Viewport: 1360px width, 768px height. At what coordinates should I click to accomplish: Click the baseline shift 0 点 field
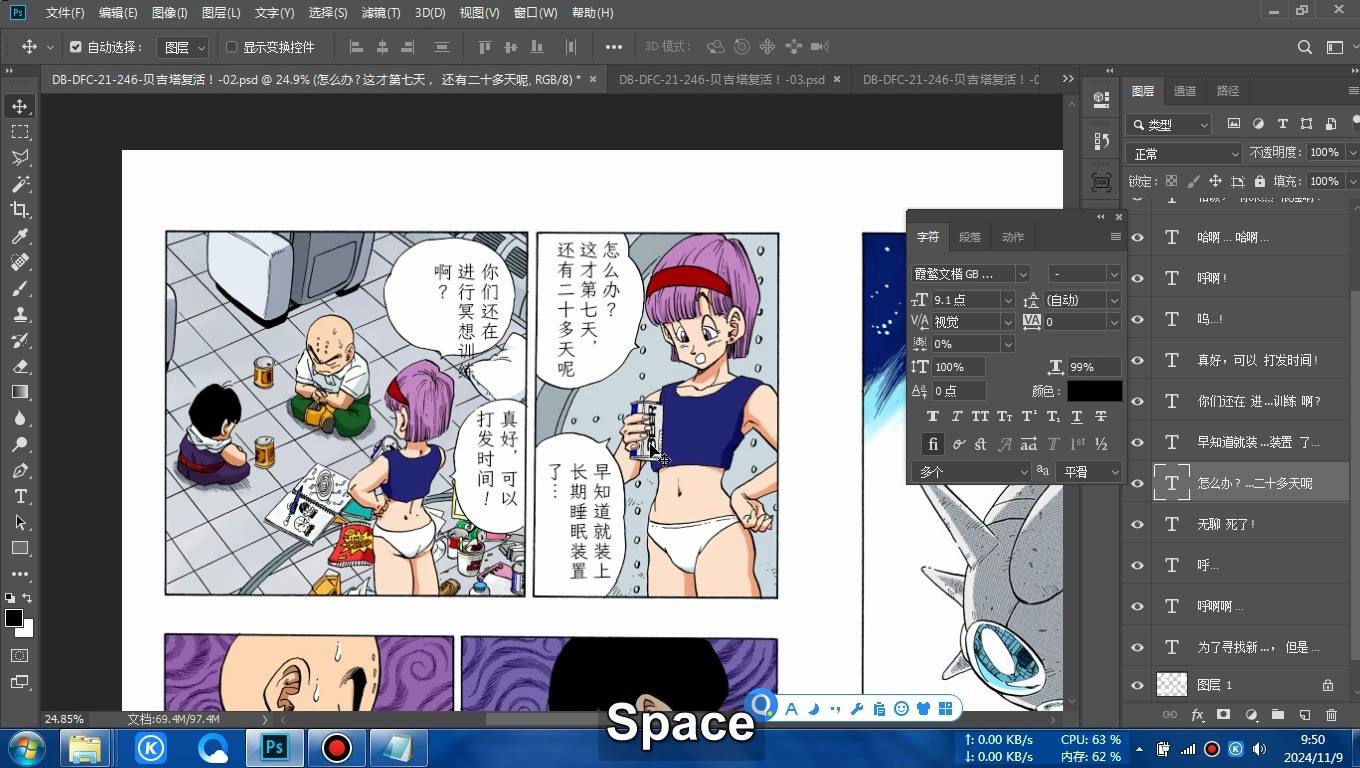pos(958,391)
